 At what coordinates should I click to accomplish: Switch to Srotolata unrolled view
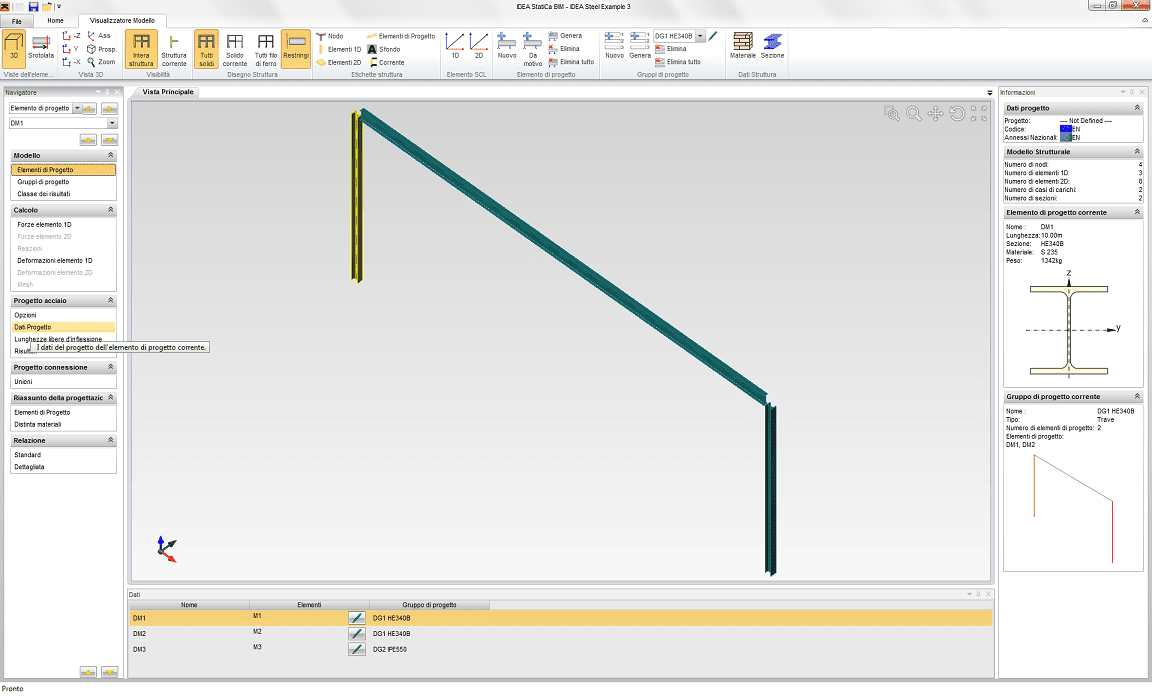coord(41,49)
